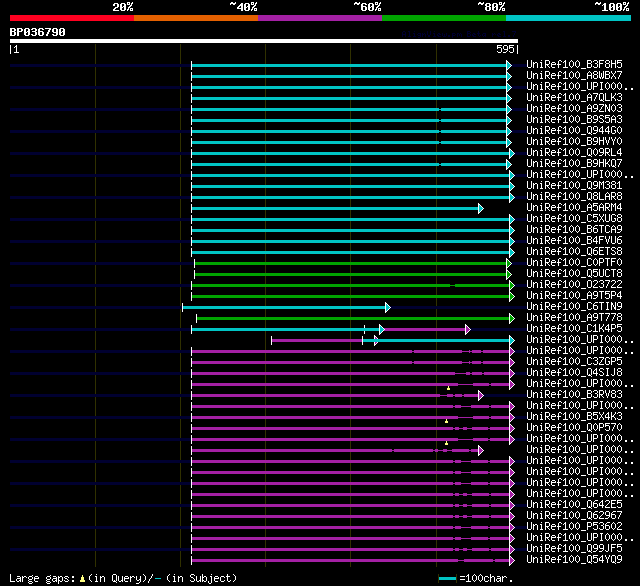Select the UniRef100_Q6ETS8 label

point(574,252)
